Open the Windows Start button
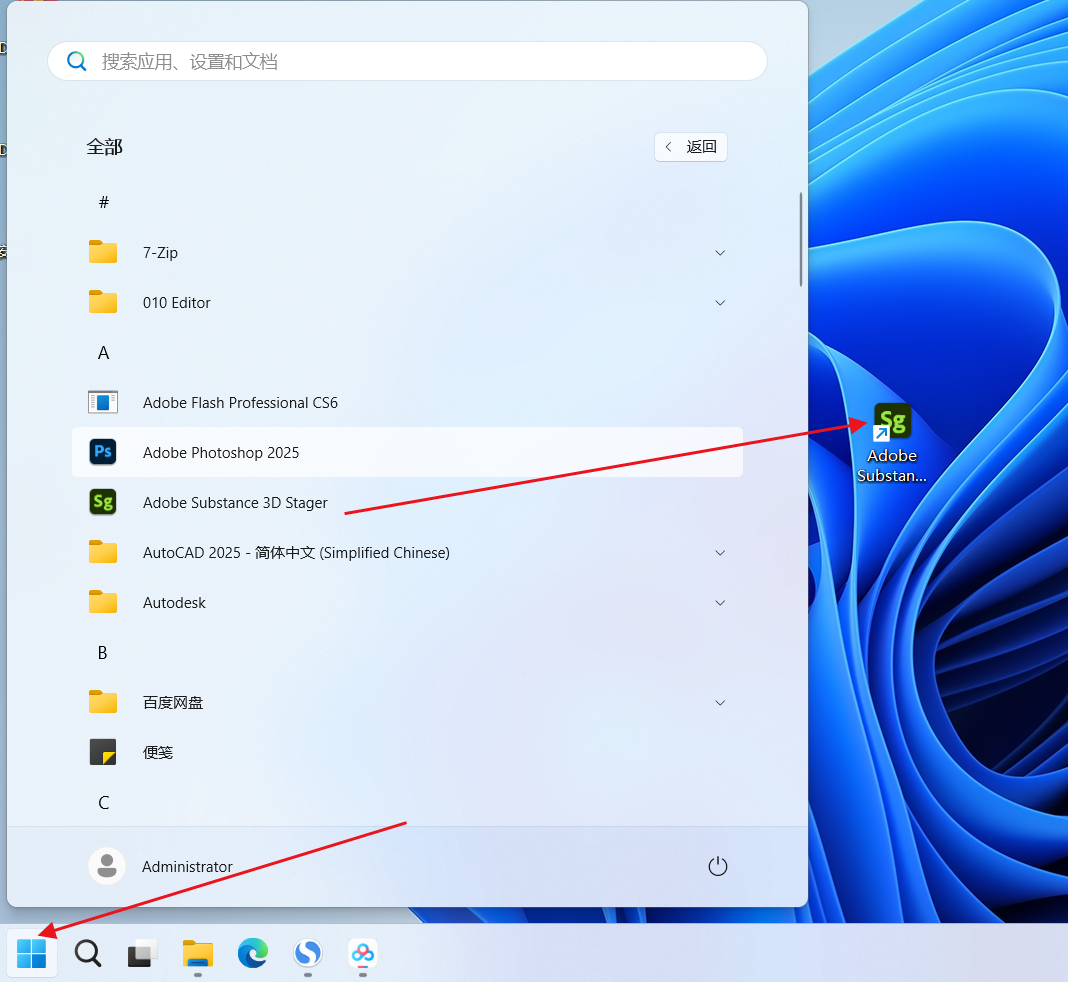The image size is (1068, 982). pos(31,953)
